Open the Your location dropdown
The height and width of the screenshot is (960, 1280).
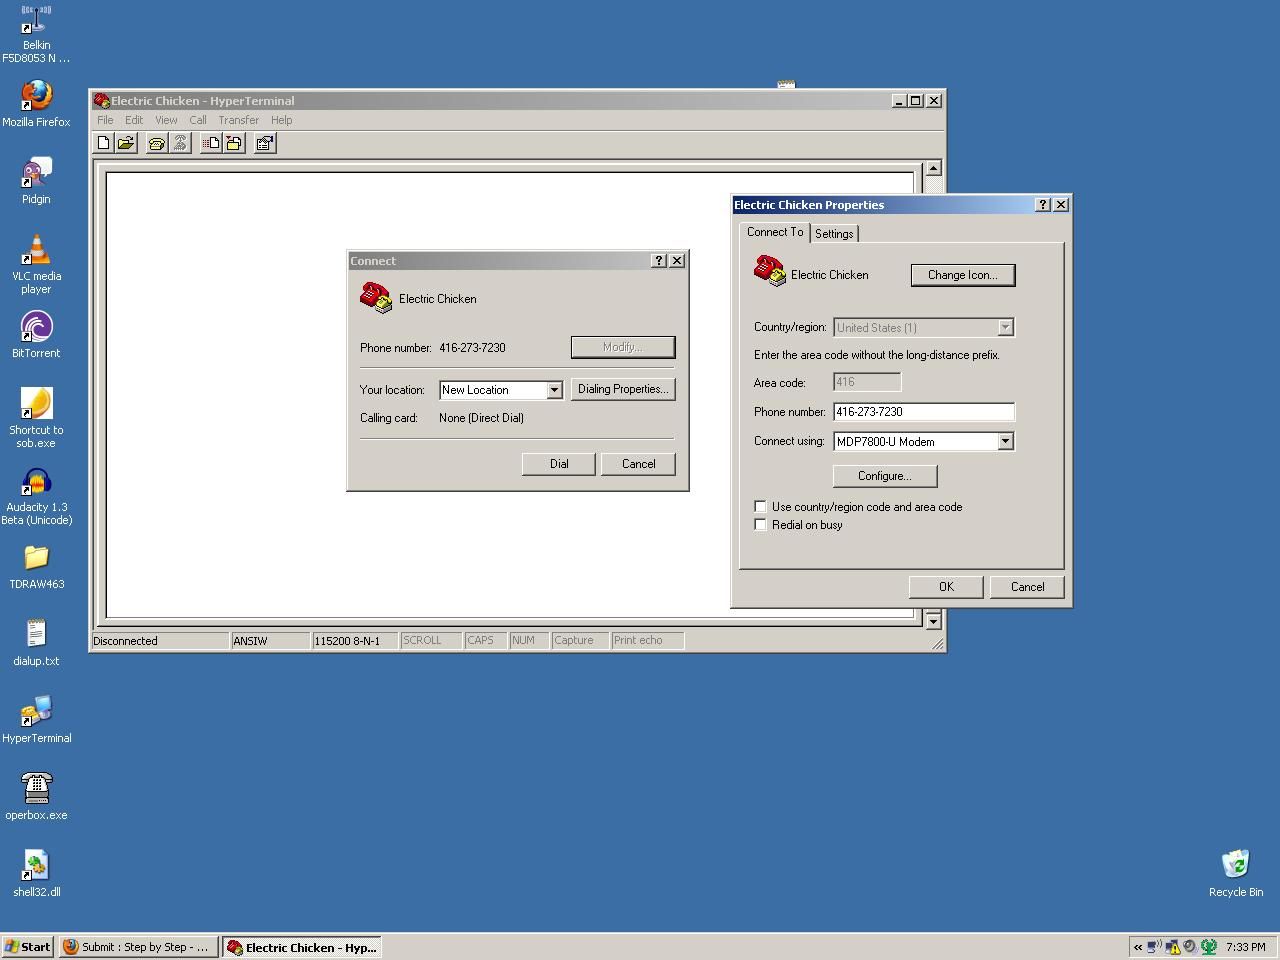[x=554, y=390]
